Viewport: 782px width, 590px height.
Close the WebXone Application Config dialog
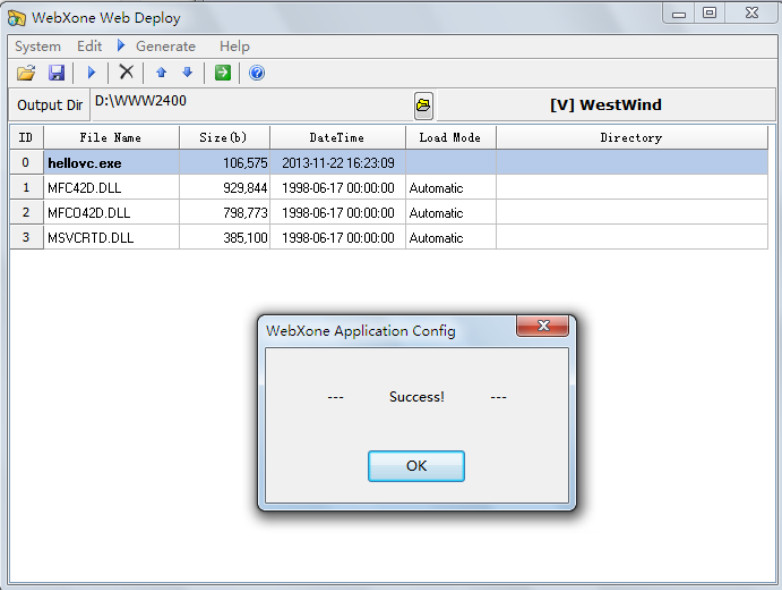543,326
